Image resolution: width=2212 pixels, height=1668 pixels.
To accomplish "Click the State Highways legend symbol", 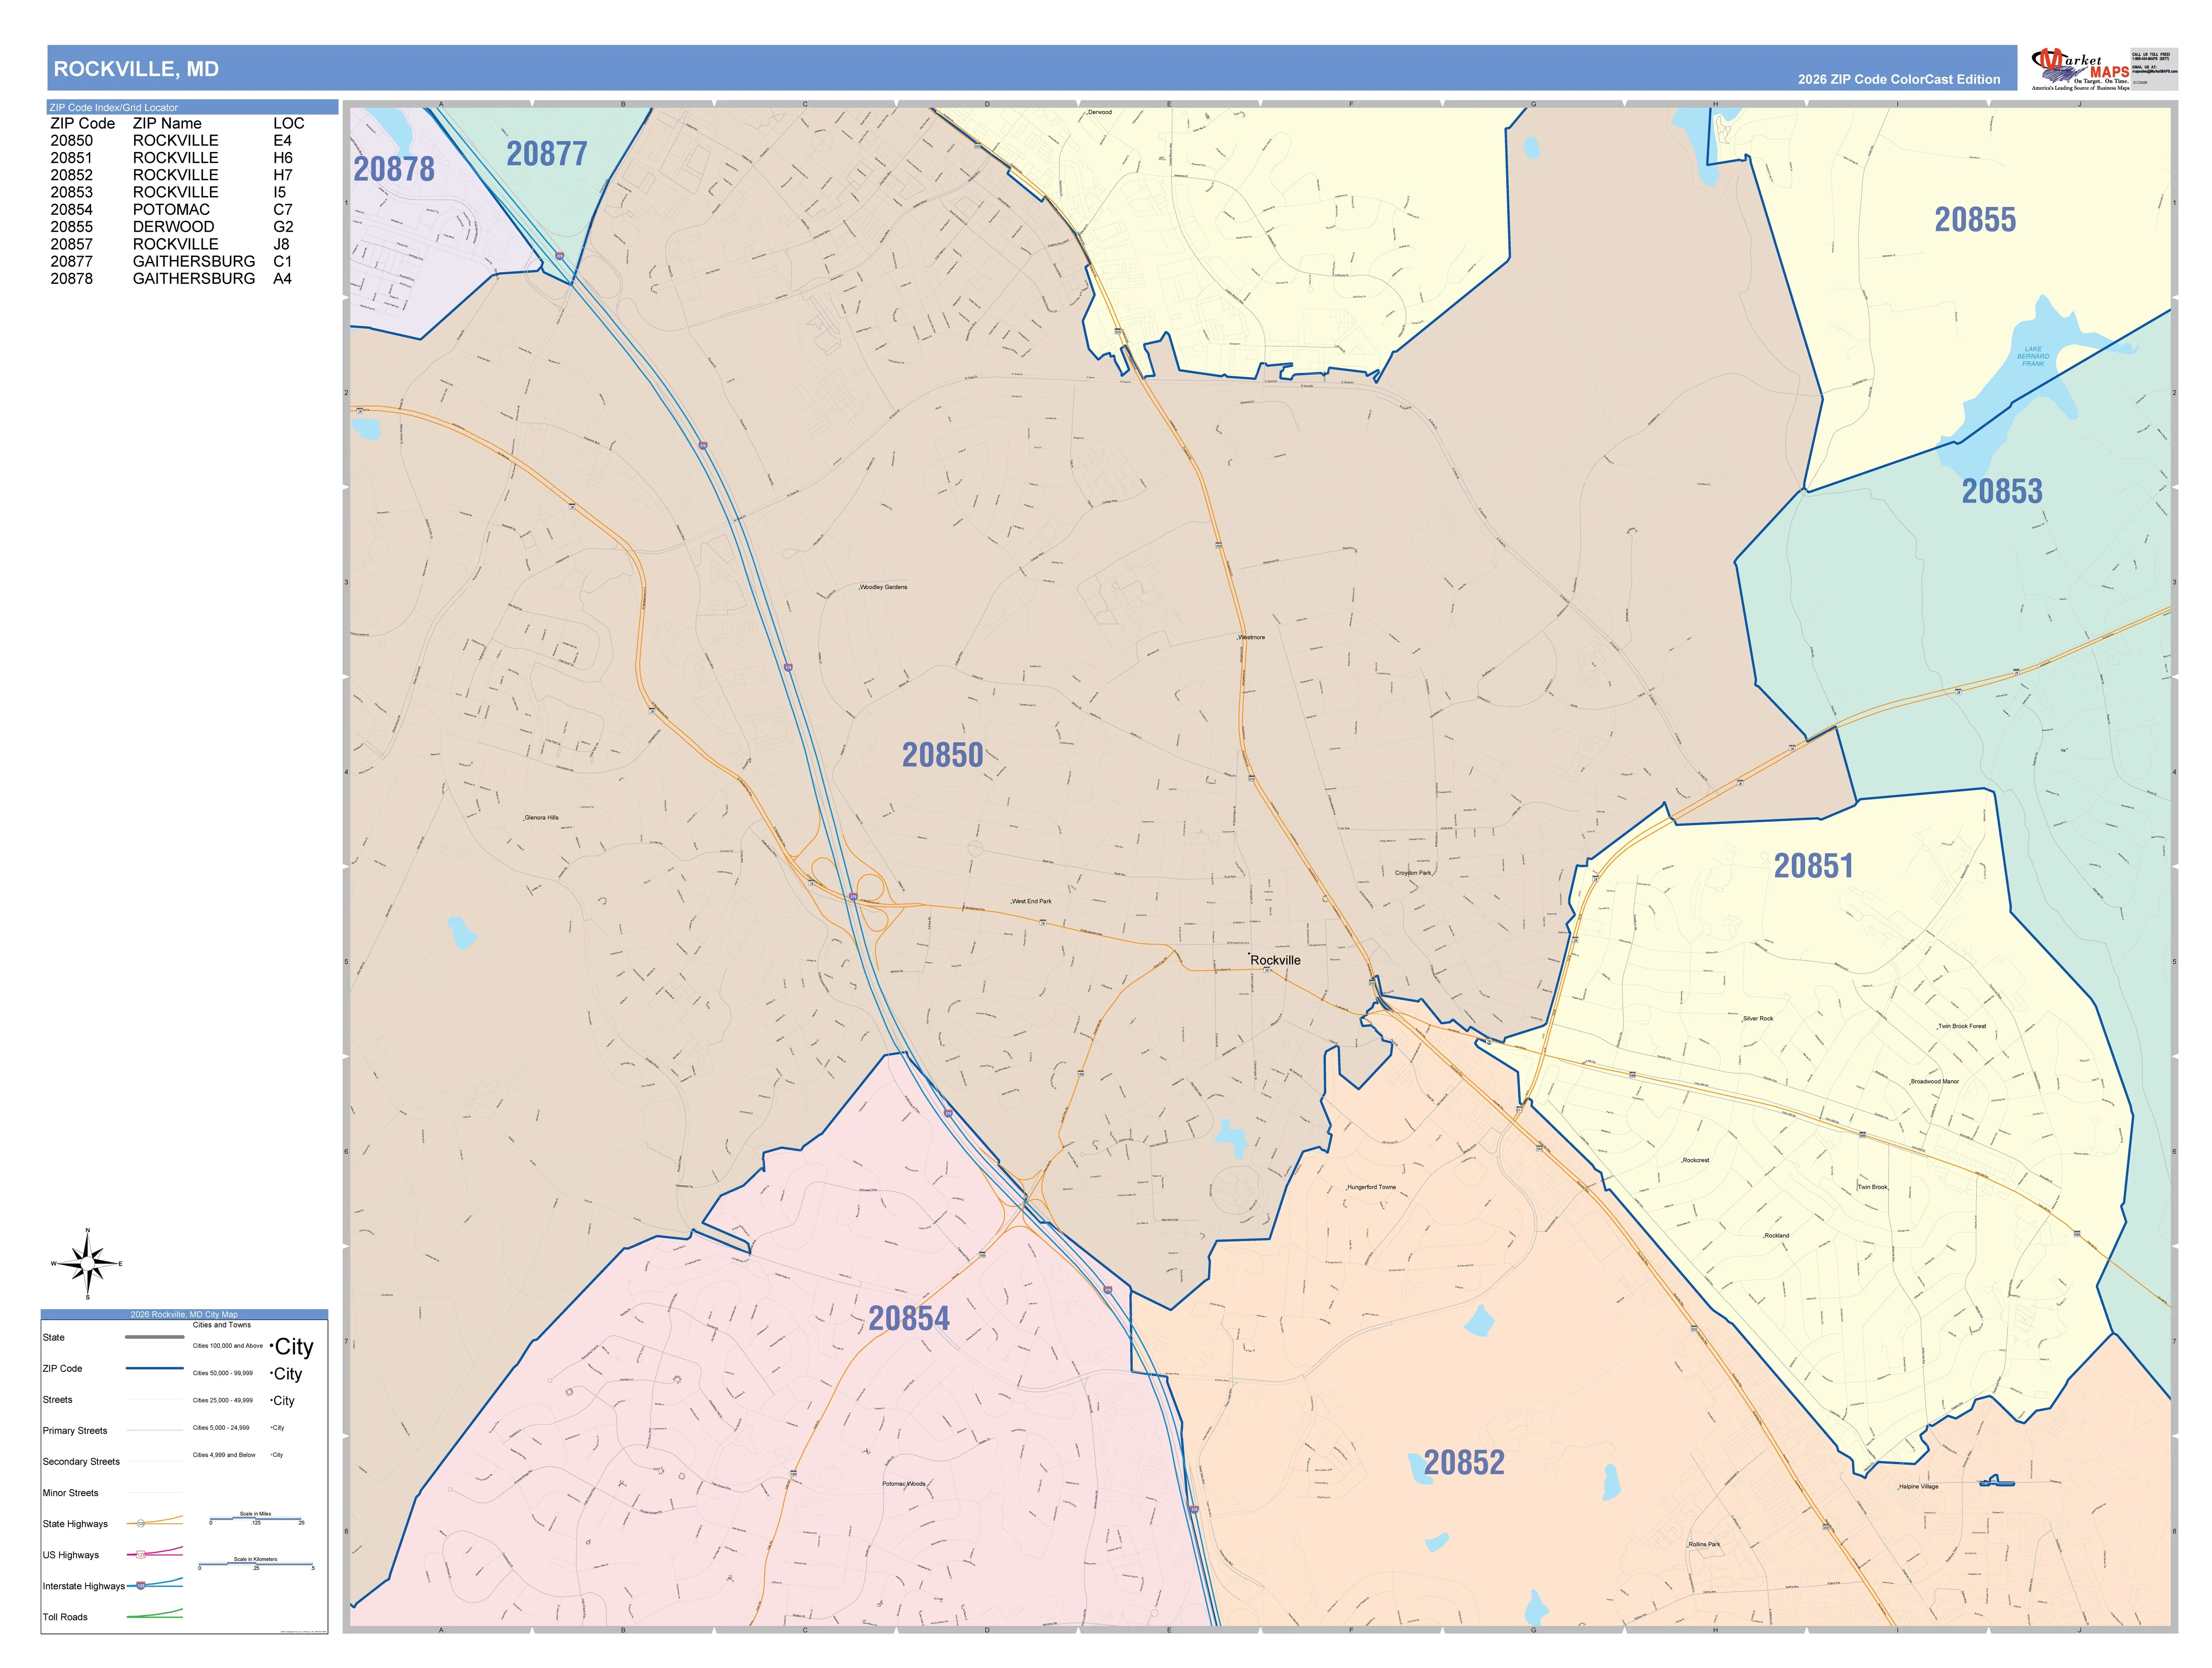I will click(154, 1521).
